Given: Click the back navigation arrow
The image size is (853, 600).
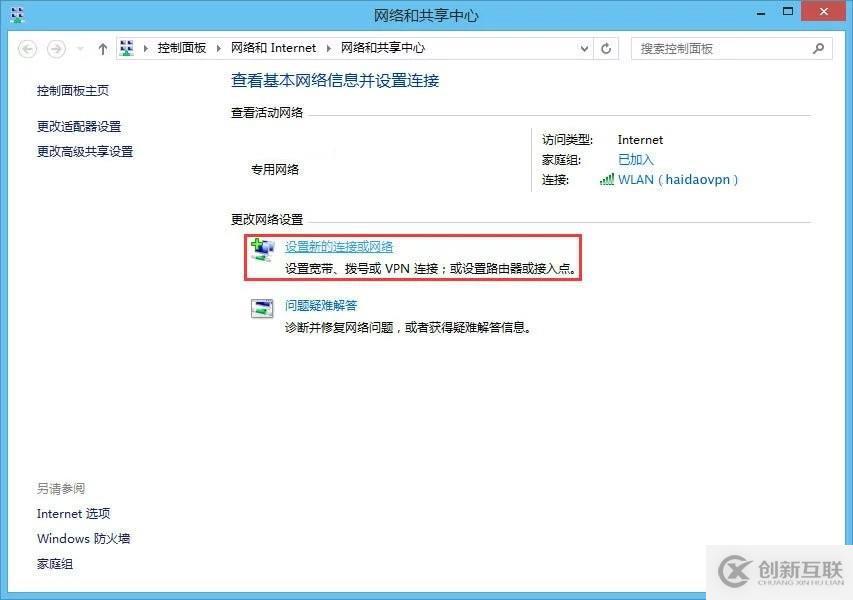Looking at the screenshot, I should point(30,48).
